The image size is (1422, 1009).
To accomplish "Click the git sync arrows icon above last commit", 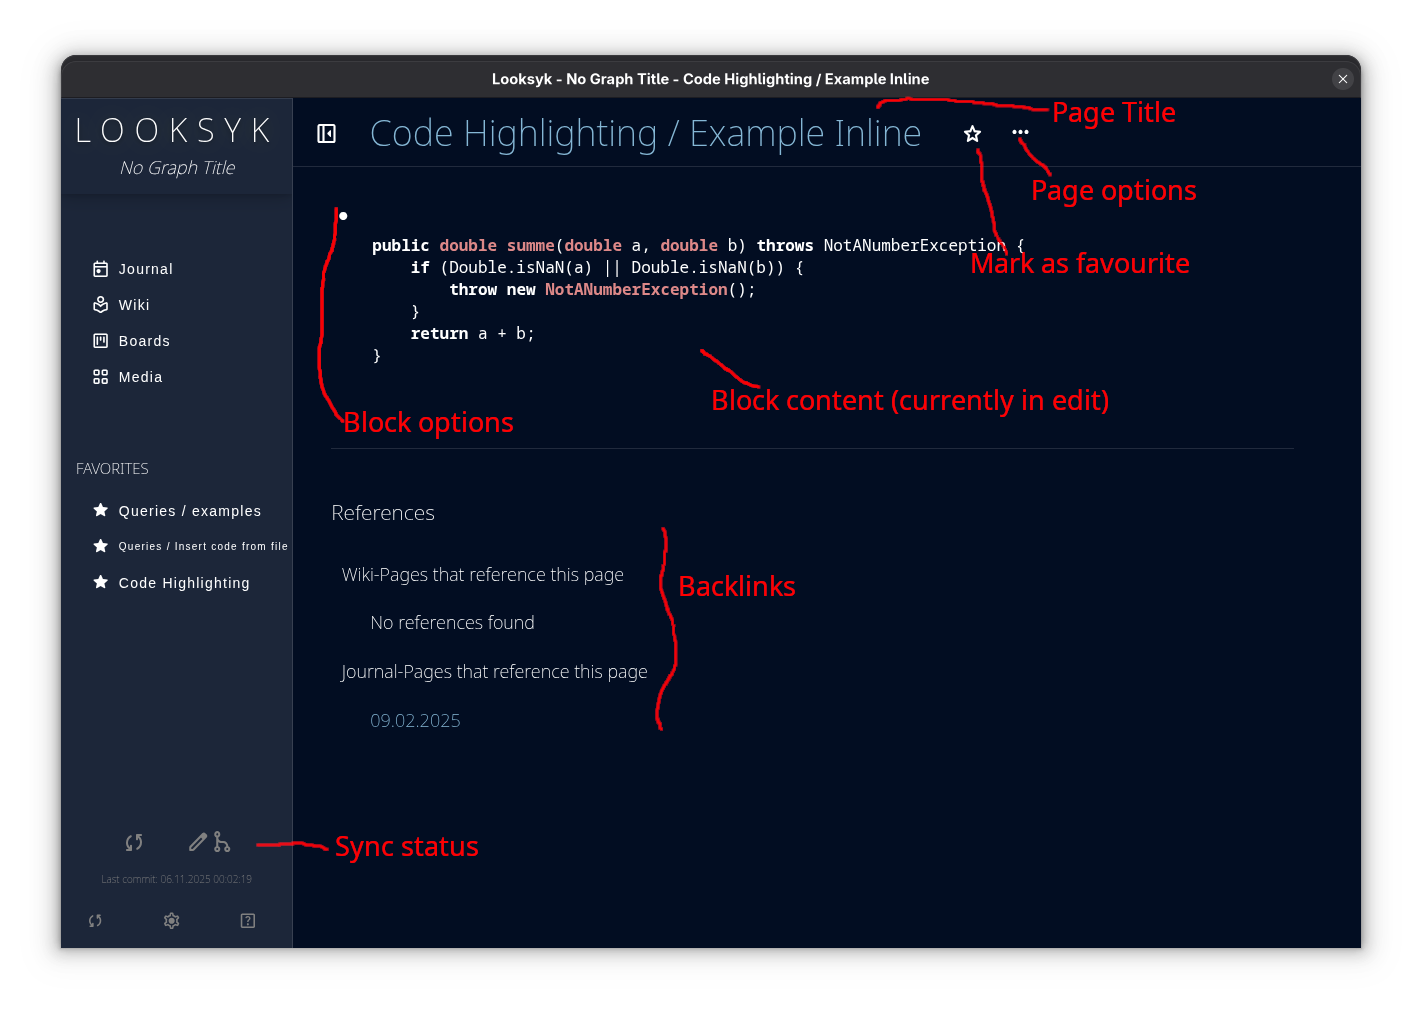I will (x=134, y=843).
